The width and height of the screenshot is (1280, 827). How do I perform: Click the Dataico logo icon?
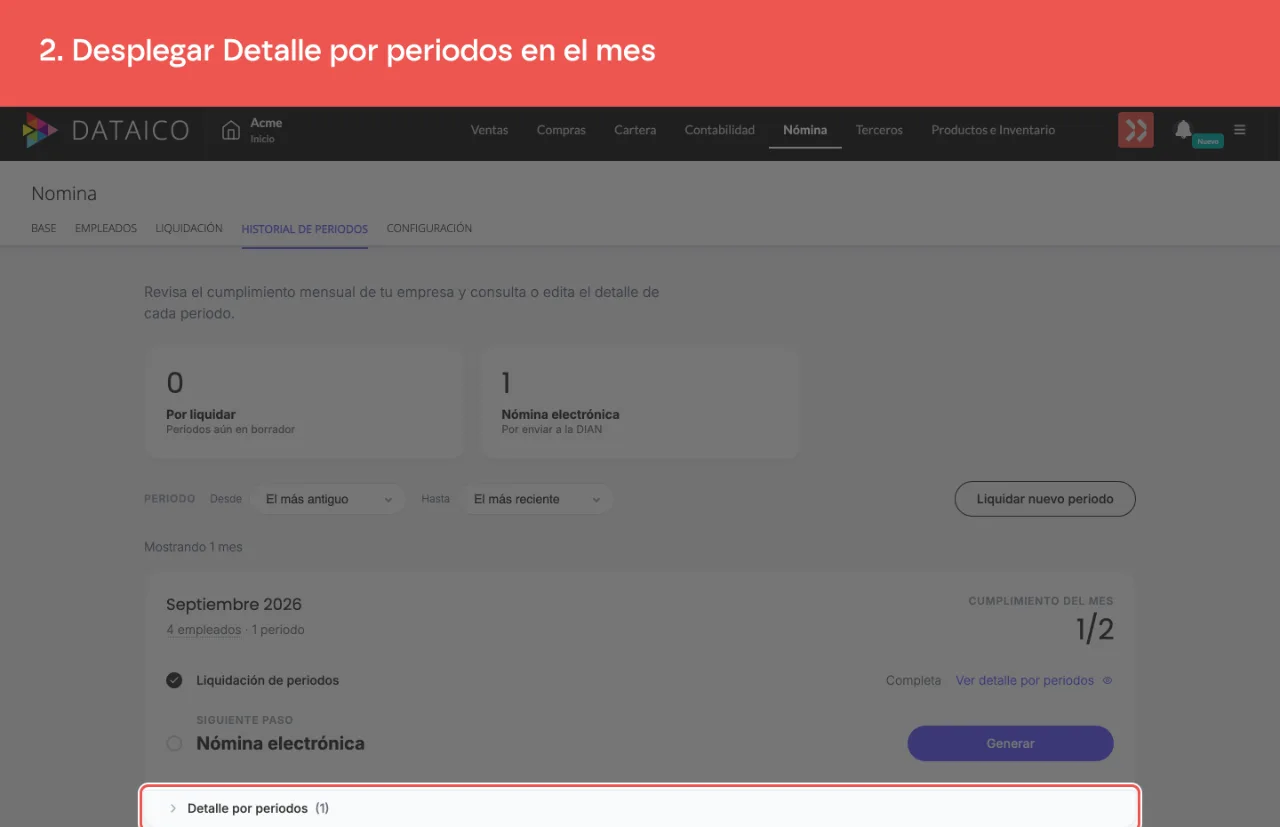point(40,130)
